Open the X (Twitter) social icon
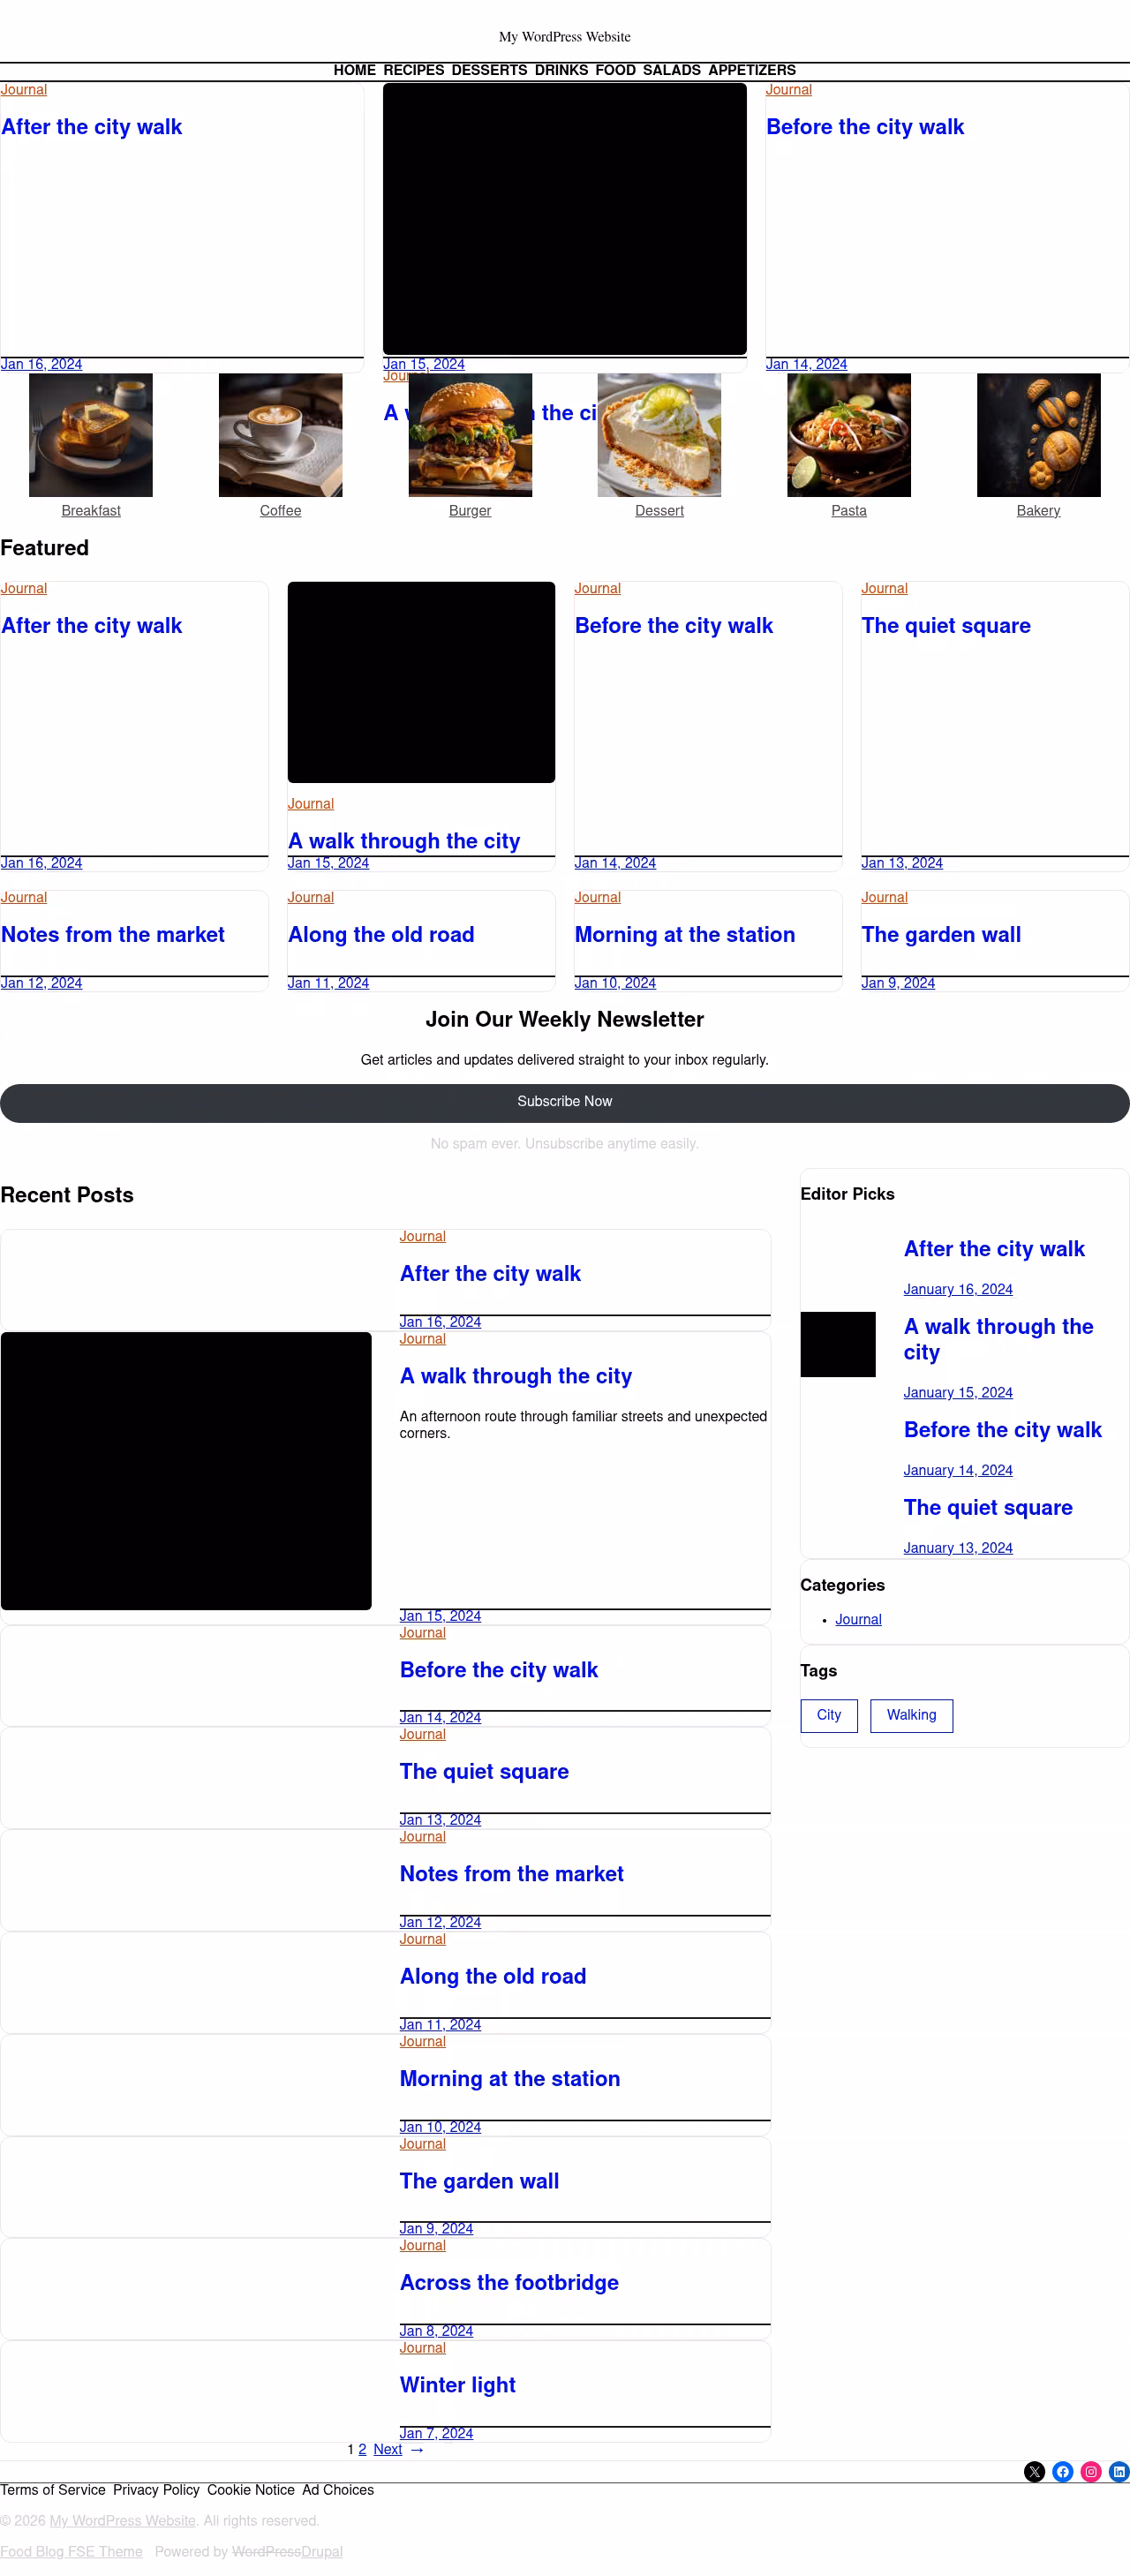Screen dimensions: 1130x2576 (x=1034, y=2471)
